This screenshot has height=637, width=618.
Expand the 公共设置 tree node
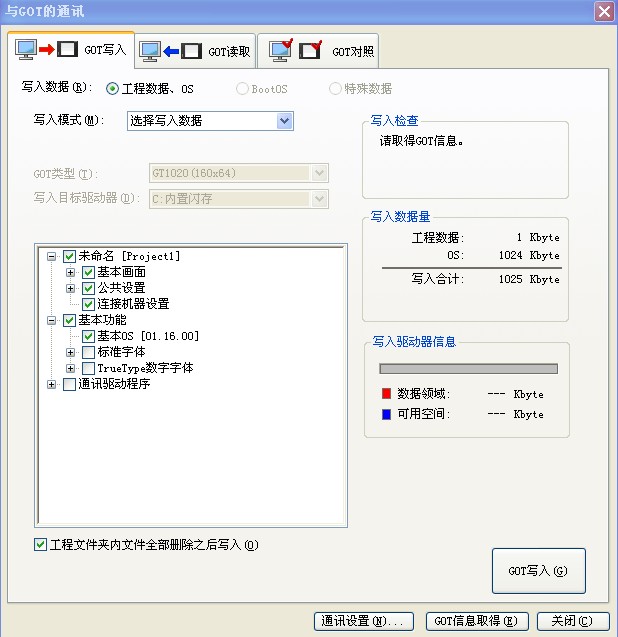click(x=71, y=289)
